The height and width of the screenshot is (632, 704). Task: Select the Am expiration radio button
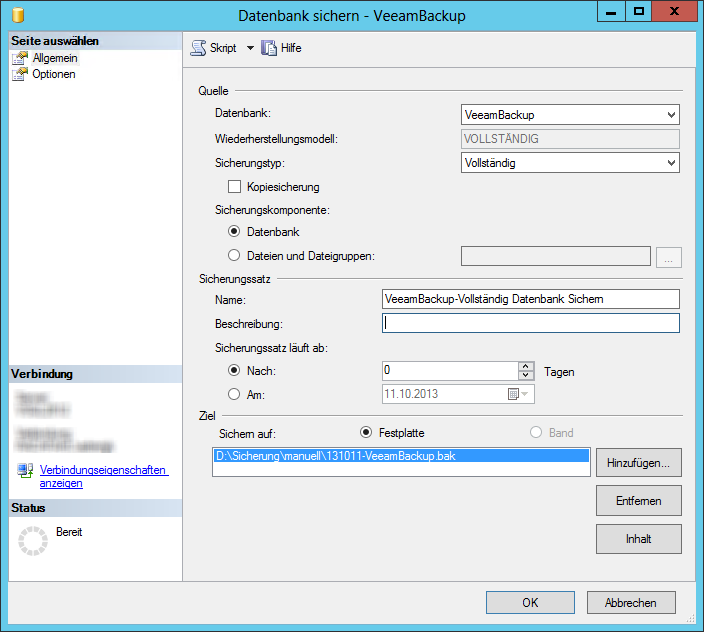pos(234,394)
